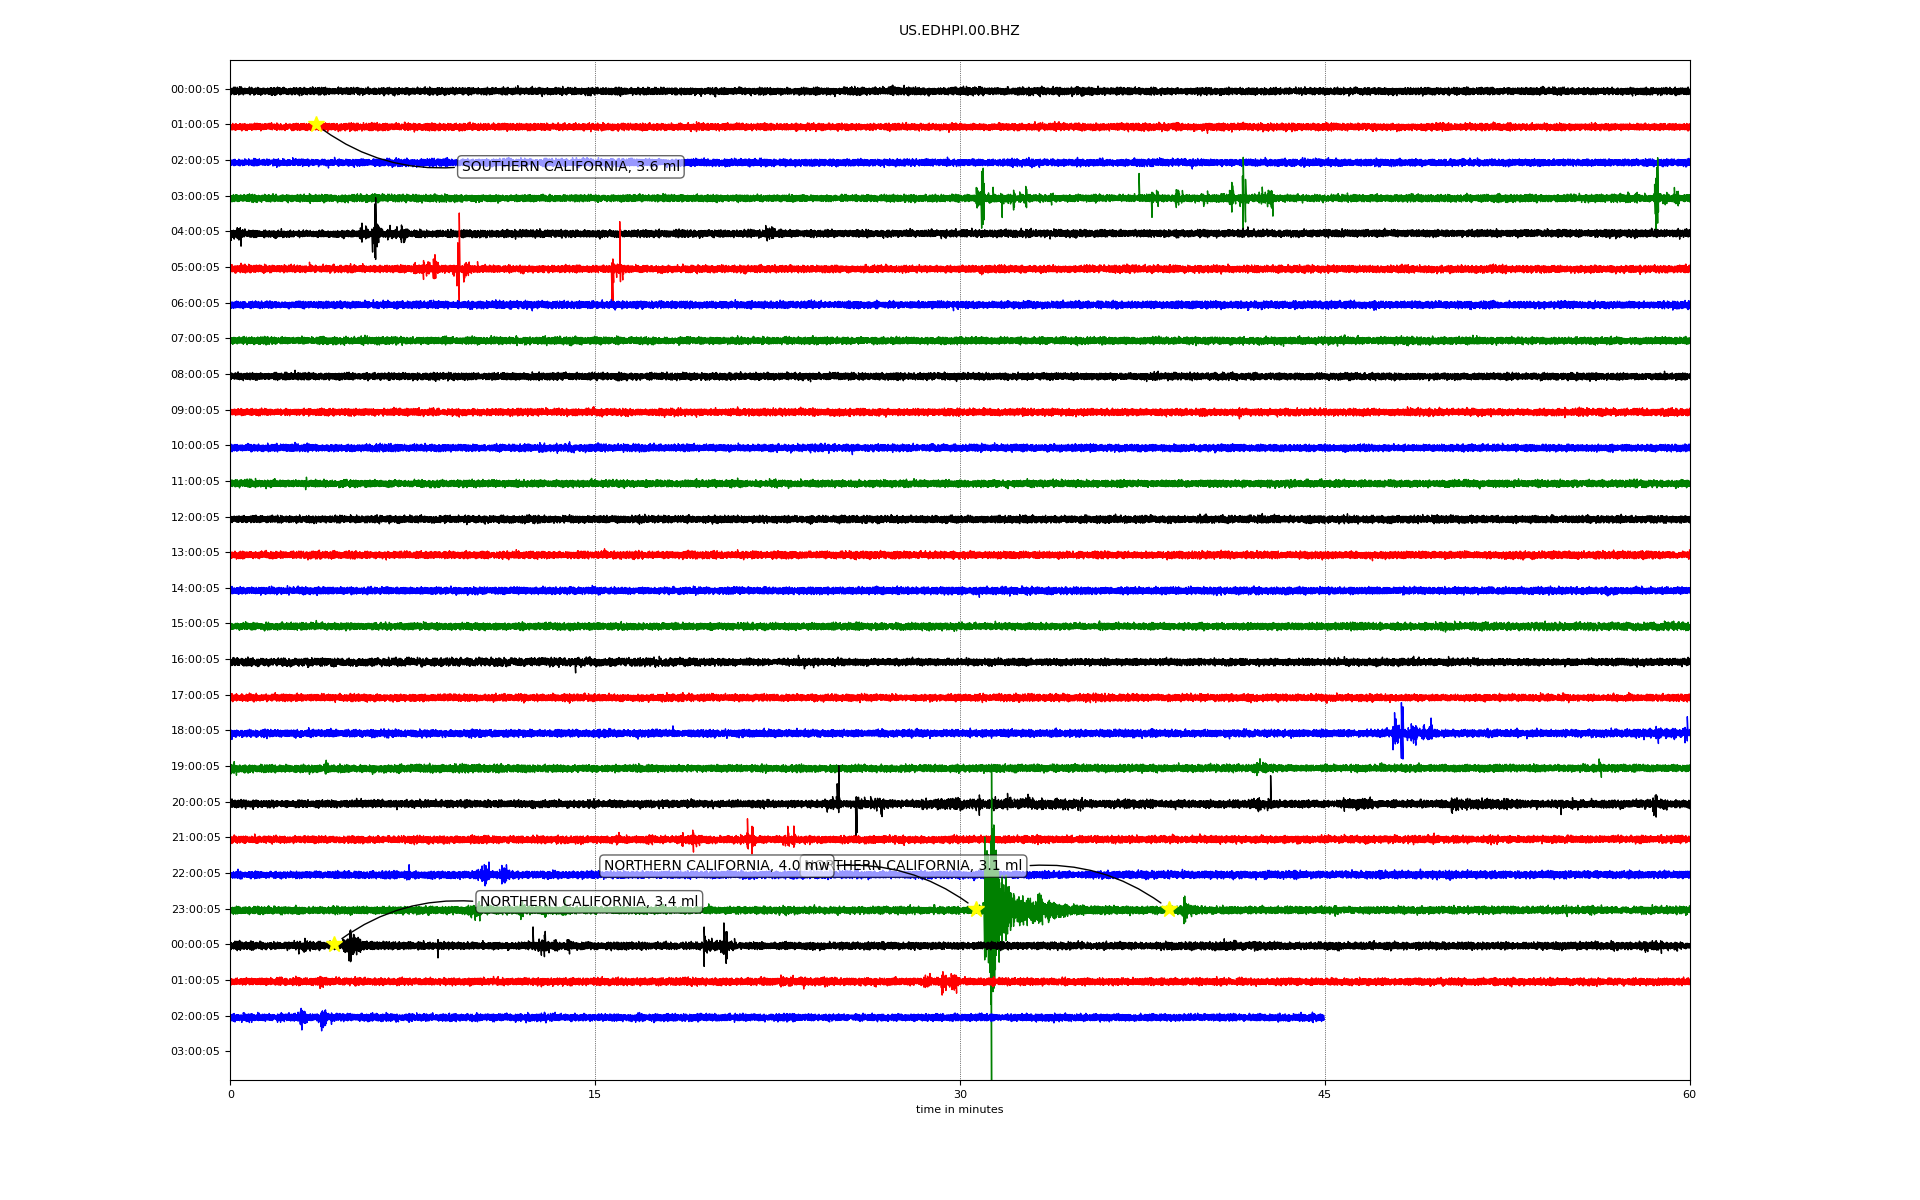Click the NORTHERN CALIFORNIA, 3.1 ml annotation
1920x1200 pixels.
pyautogui.click(x=930, y=866)
